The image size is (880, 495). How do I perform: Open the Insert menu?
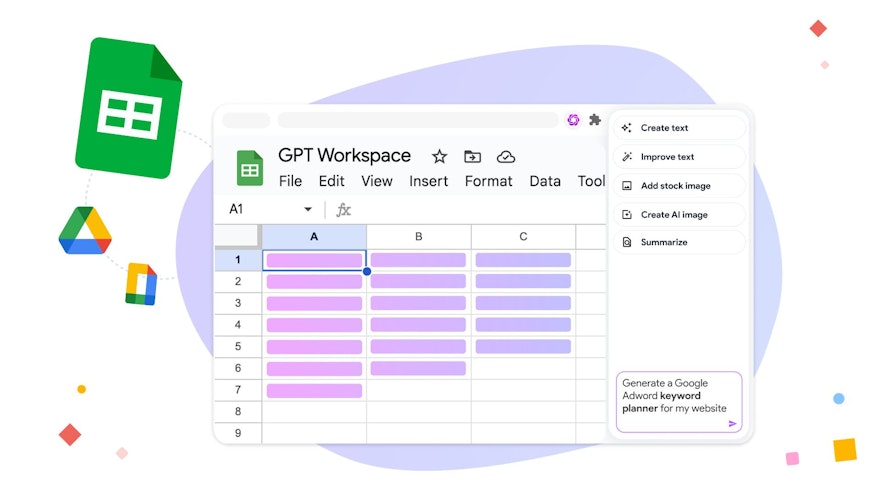[429, 181]
